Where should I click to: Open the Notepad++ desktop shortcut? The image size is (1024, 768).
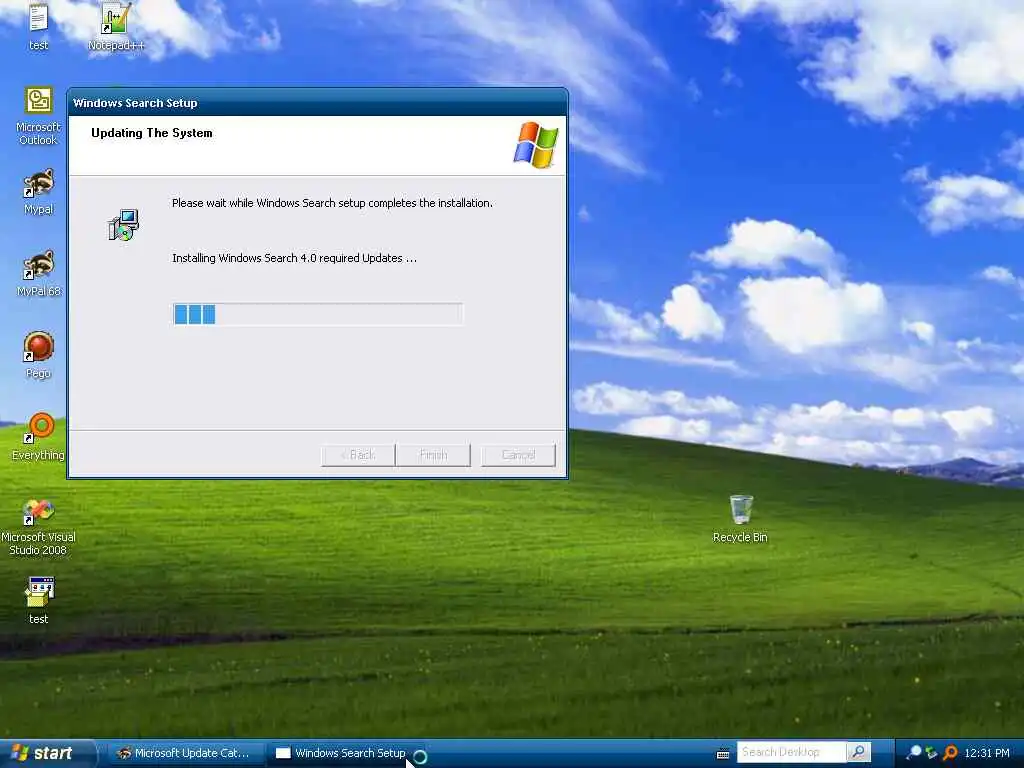[x=116, y=26]
